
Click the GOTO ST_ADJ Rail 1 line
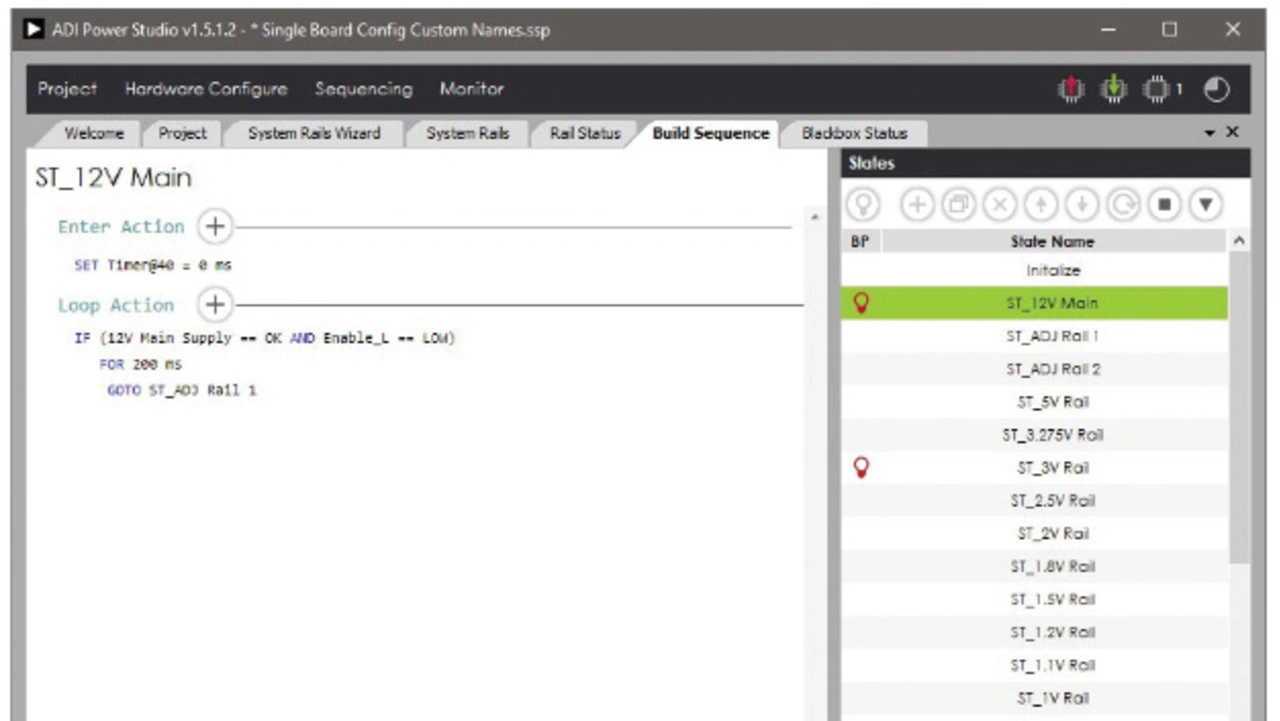[182, 390]
